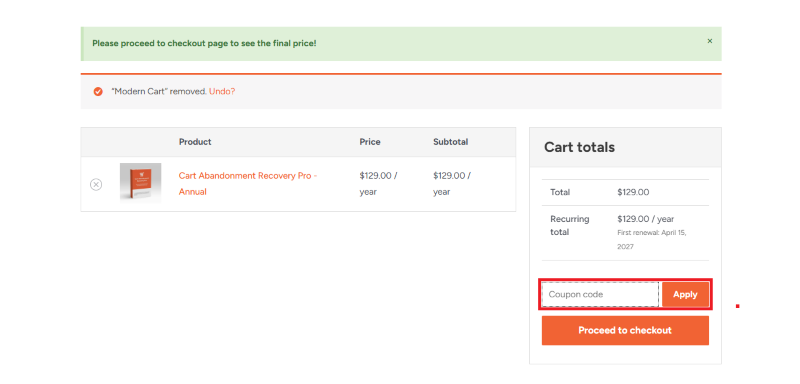Undo the Modern Cart removal
Image resolution: width=800 pixels, height=384 pixels.
click(x=222, y=92)
